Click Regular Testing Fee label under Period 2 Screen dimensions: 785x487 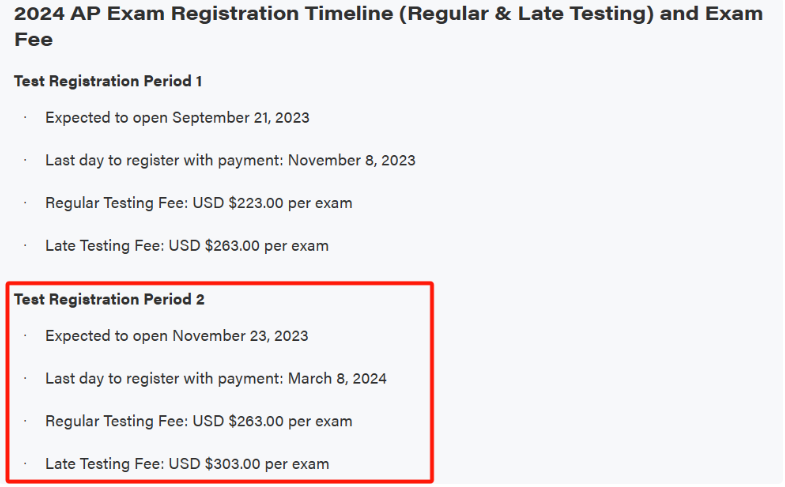[x=117, y=421]
